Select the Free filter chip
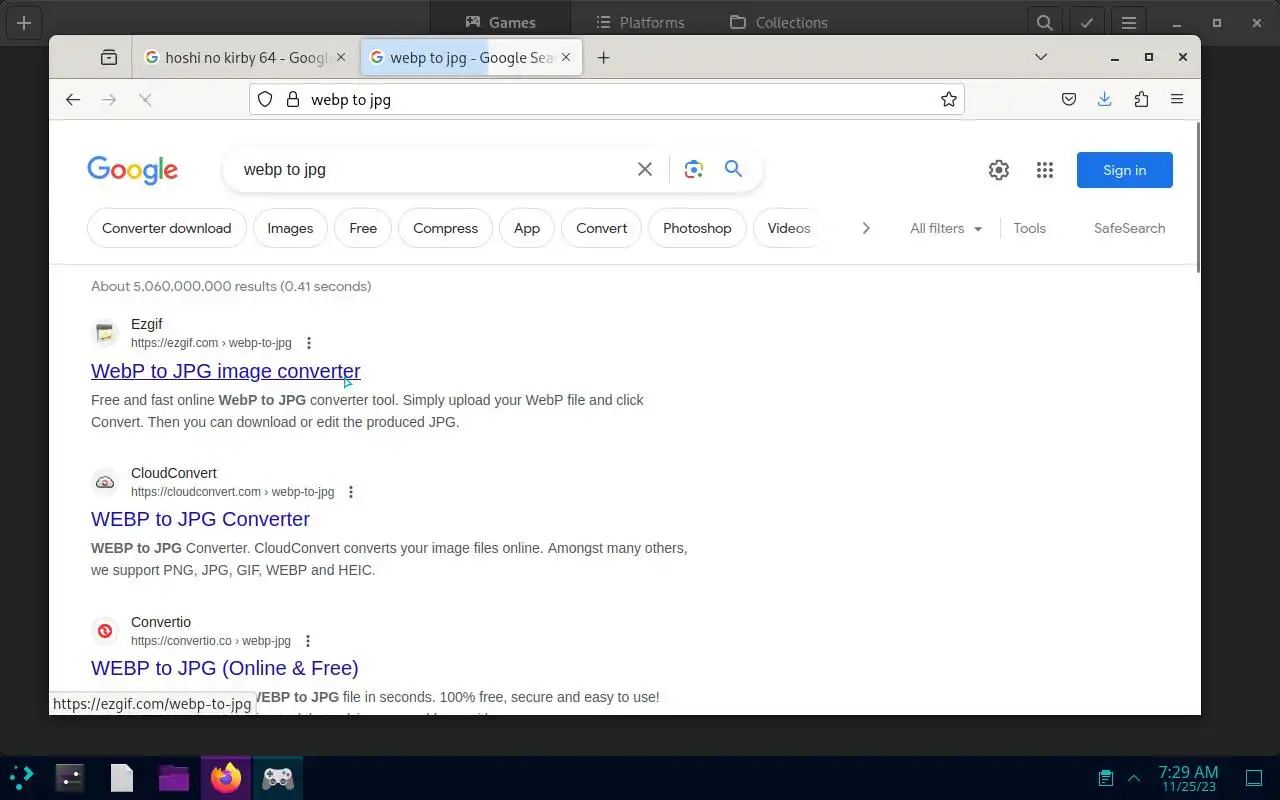 click(363, 228)
